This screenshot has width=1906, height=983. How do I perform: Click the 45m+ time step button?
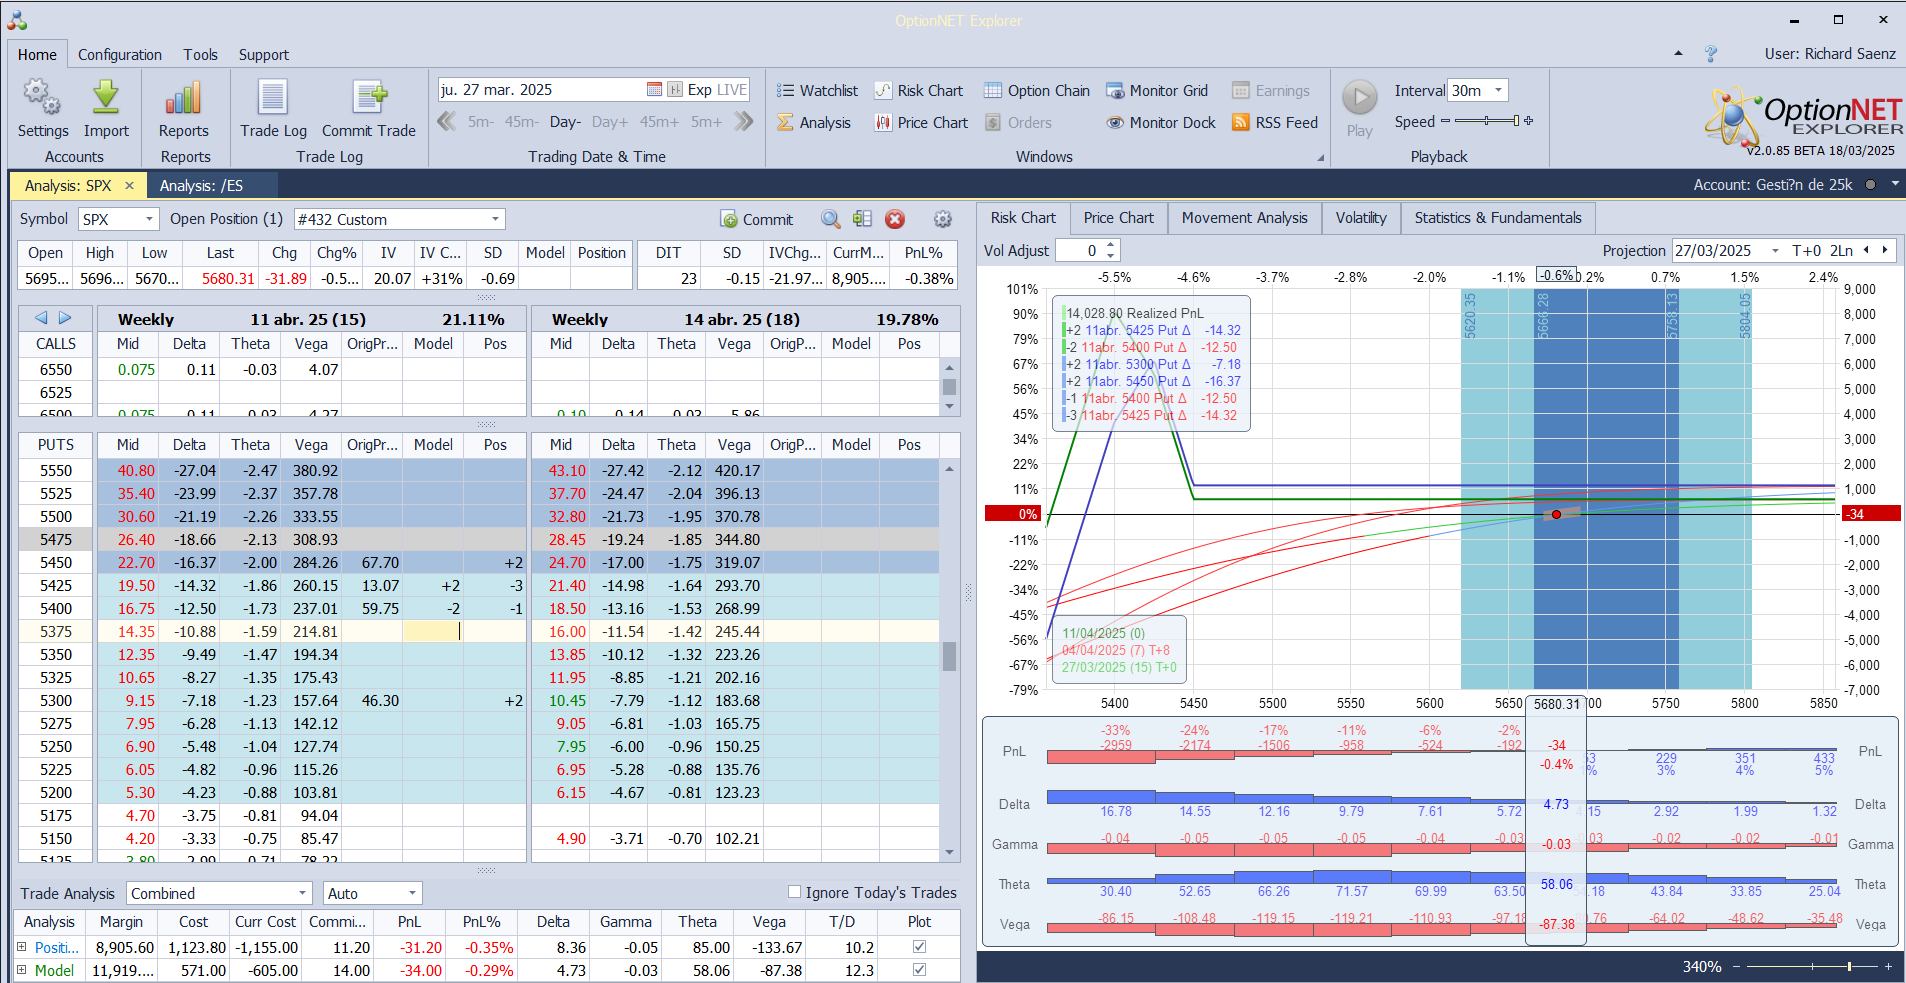[659, 122]
